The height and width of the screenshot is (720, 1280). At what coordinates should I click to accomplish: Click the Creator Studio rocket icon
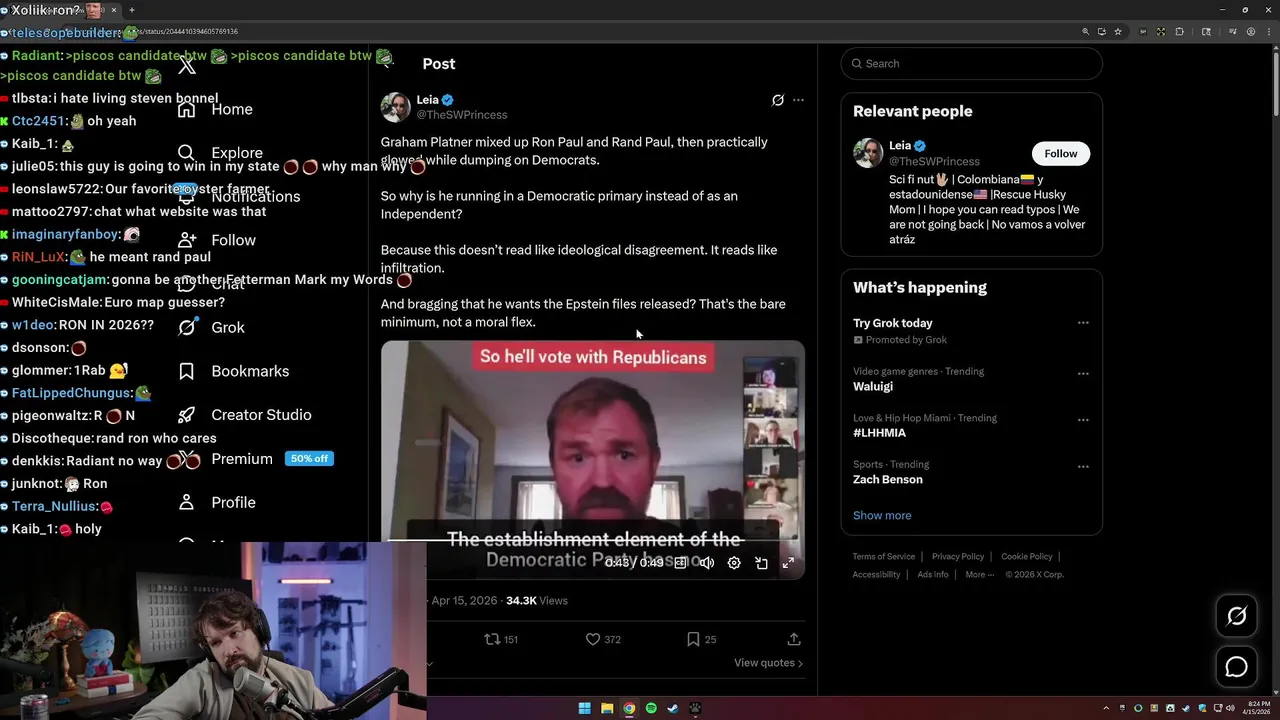[186, 414]
